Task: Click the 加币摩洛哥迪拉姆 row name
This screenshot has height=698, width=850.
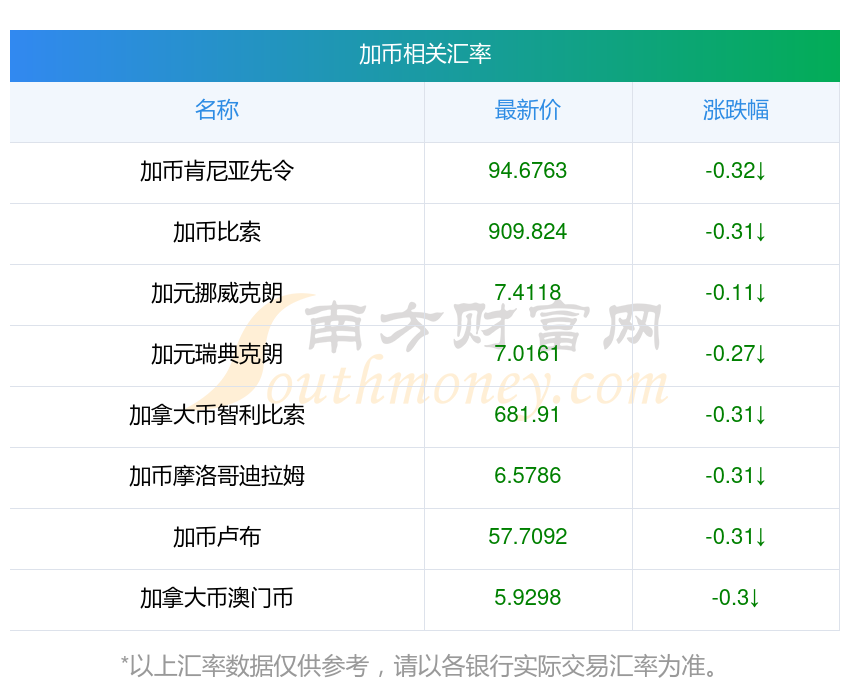Action: [217, 476]
